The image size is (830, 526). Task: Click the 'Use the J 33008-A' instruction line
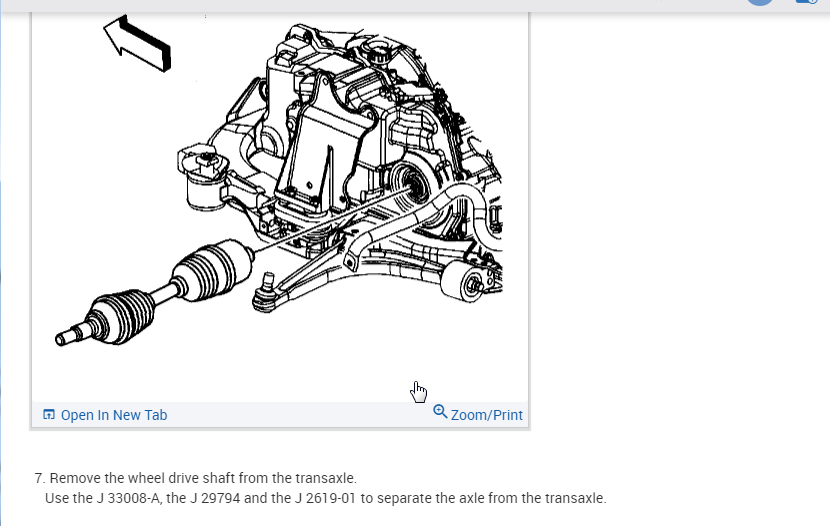[x=326, y=498]
